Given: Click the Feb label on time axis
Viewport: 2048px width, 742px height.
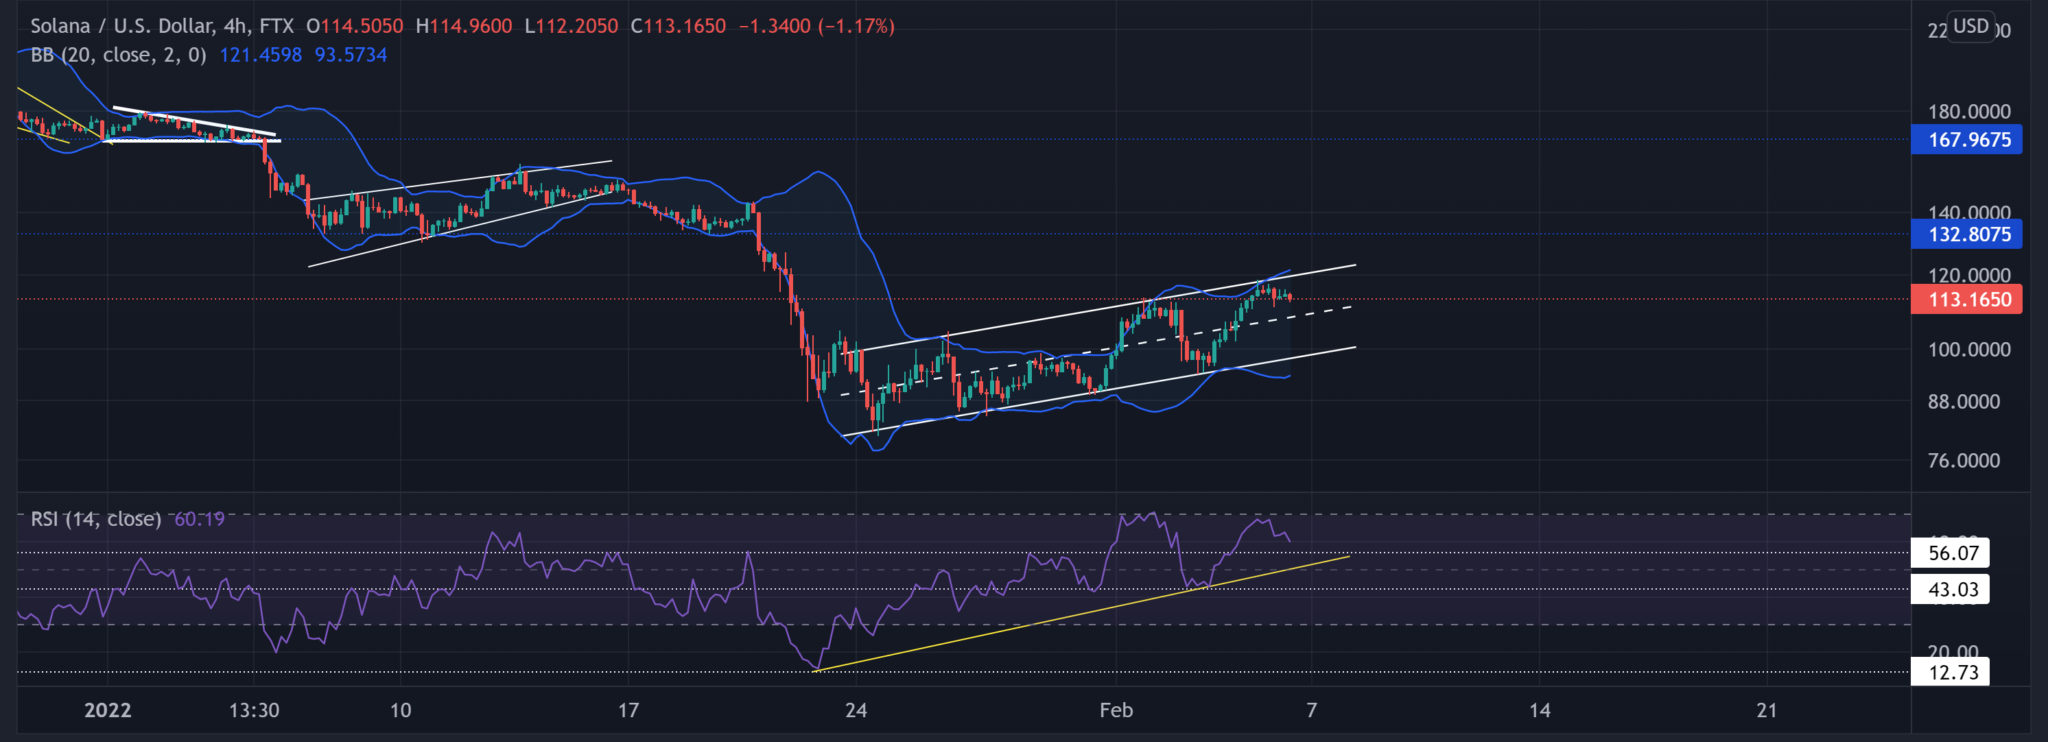Looking at the screenshot, I should tap(1116, 710).
